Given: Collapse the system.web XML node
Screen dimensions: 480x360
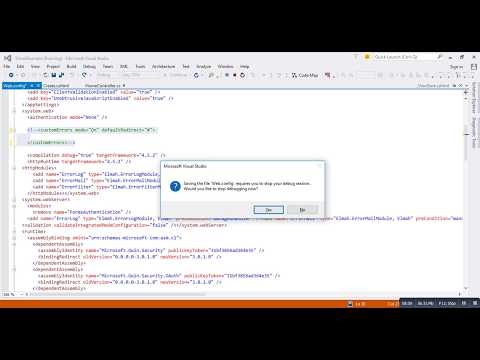Looking at the screenshot, I should [x=14, y=111].
